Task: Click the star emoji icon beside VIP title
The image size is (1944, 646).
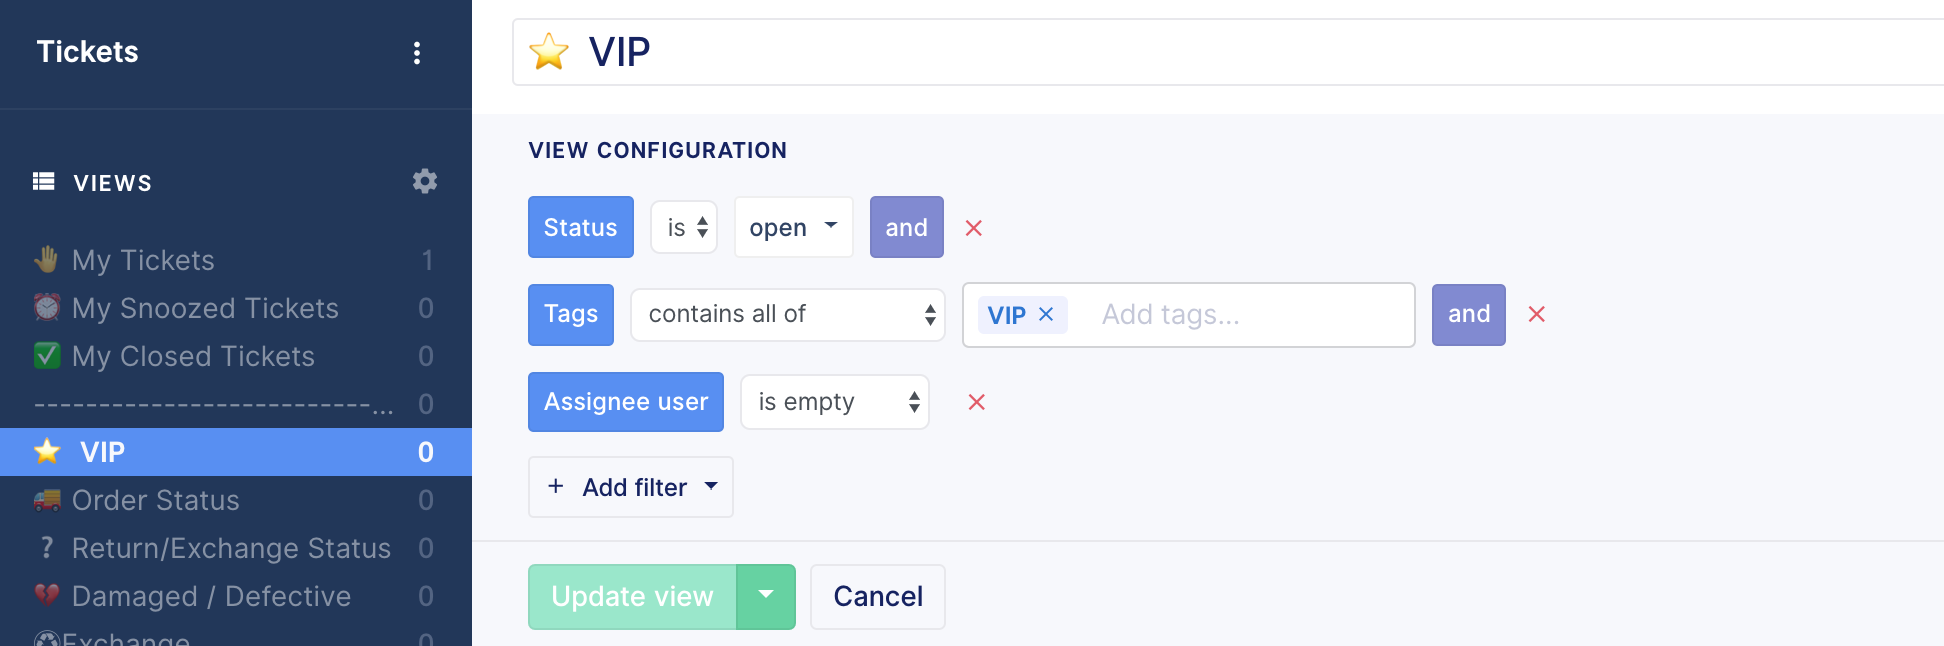Action: (x=549, y=52)
